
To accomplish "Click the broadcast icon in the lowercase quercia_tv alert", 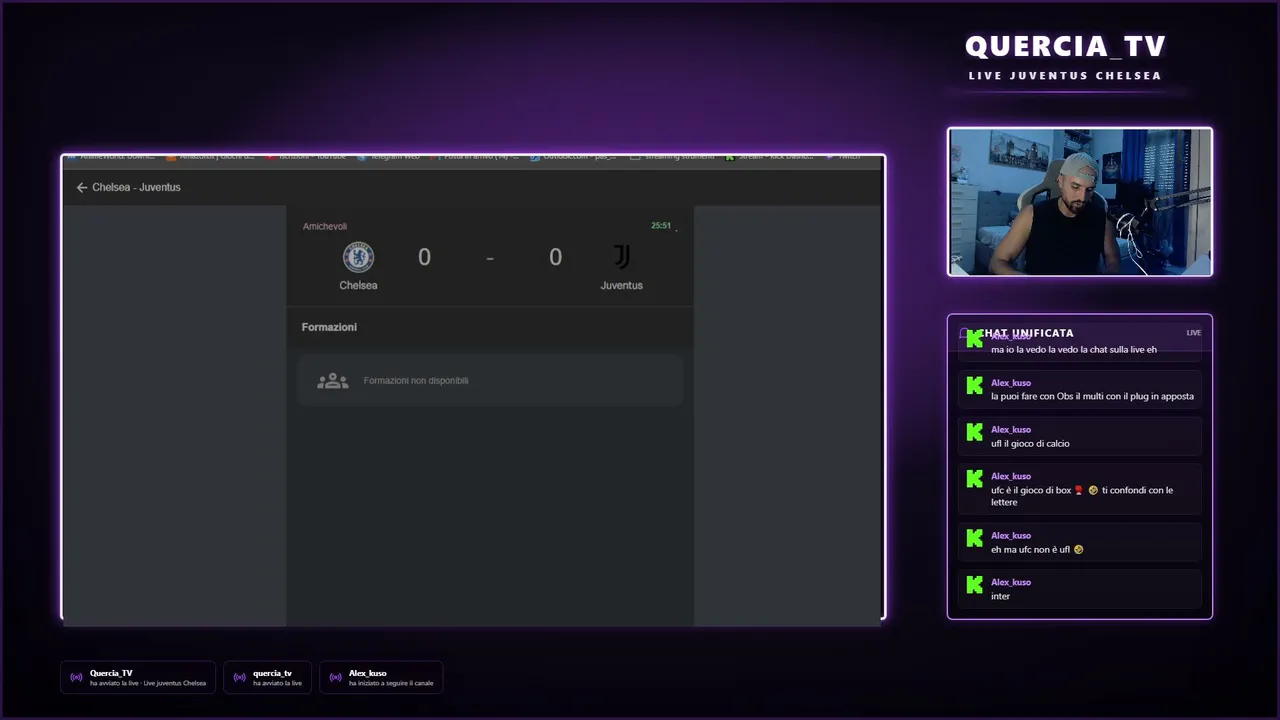I will pos(239,678).
